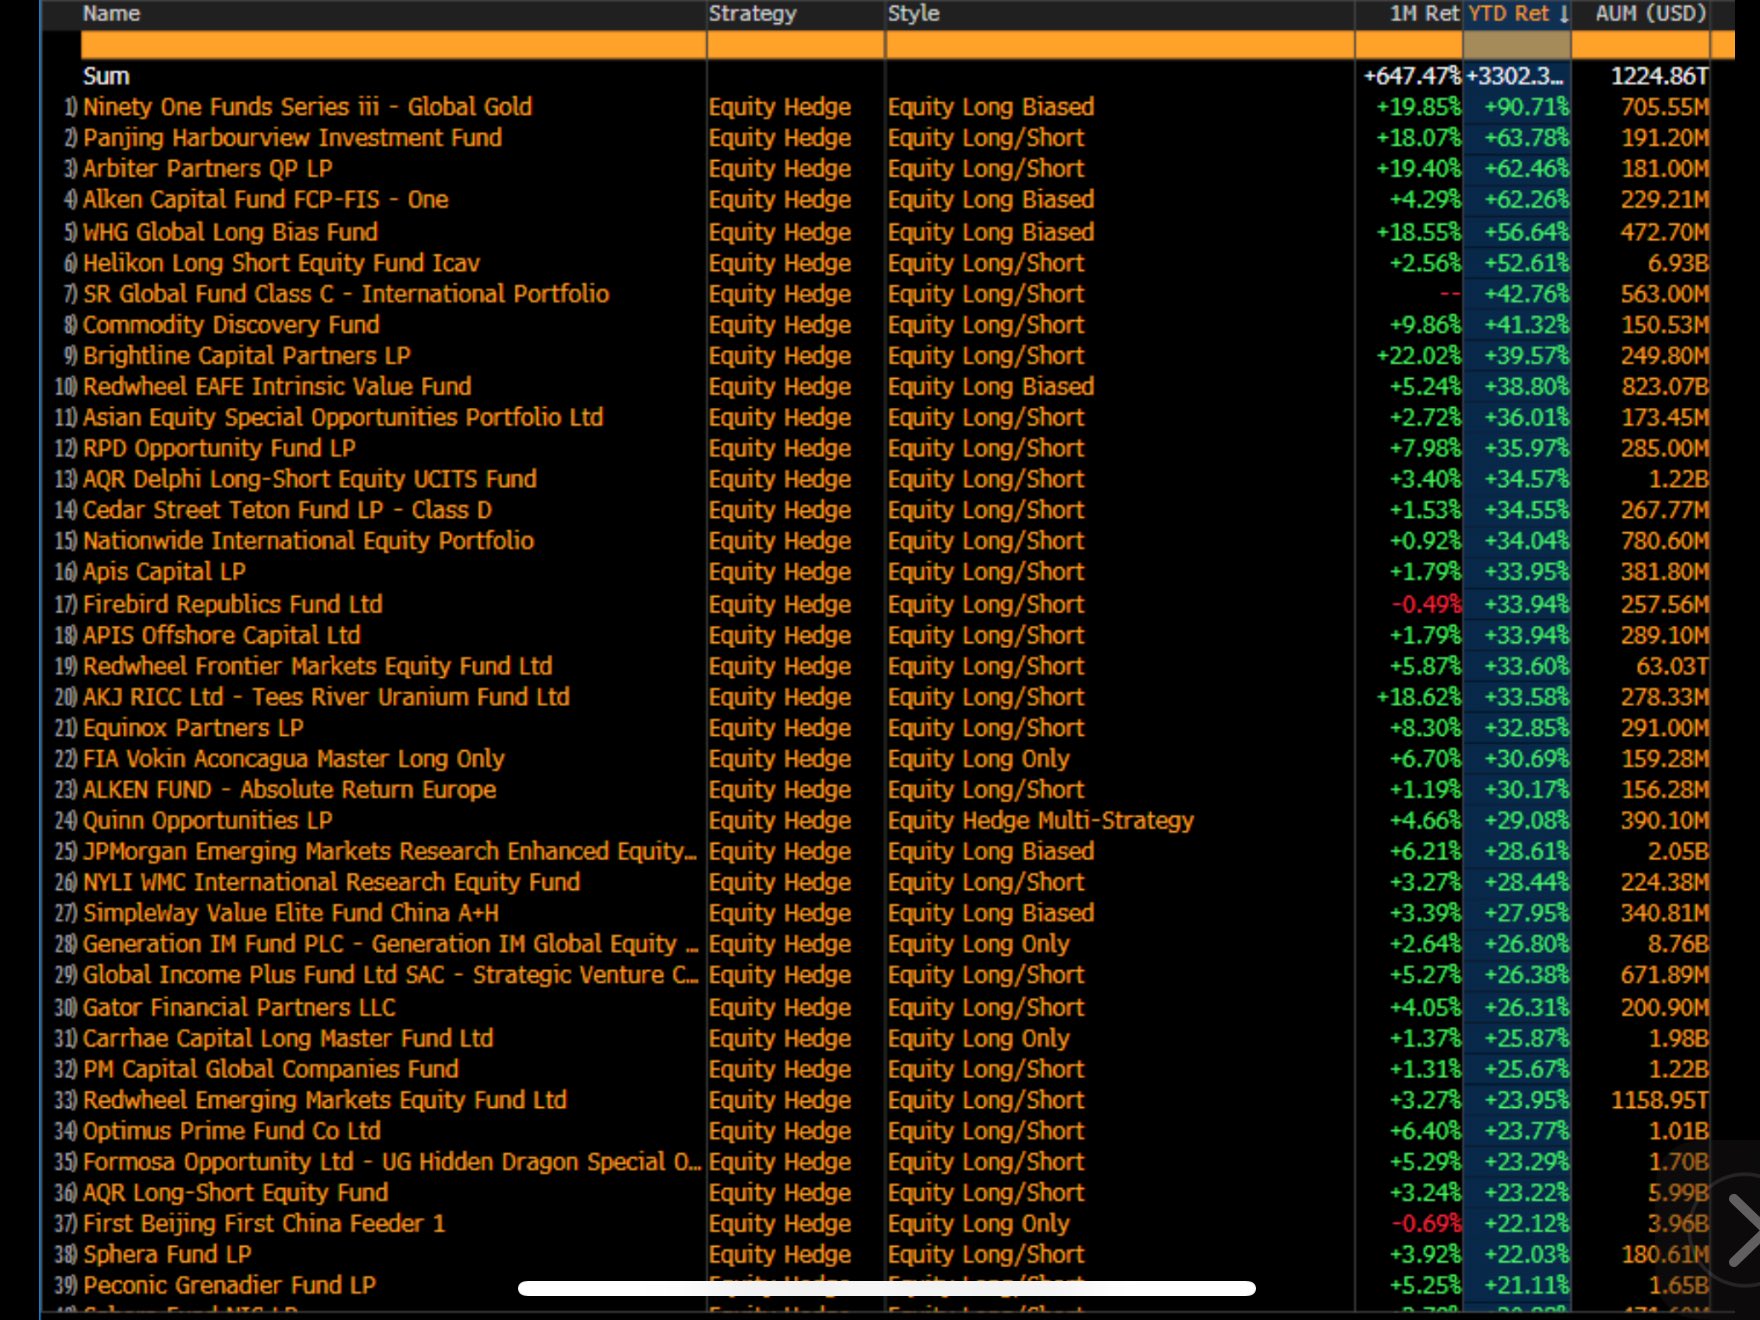1760x1320 pixels.
Task: Select ALKEN FUND - Absolute Return Europe
Action: [x=289, y=791]
